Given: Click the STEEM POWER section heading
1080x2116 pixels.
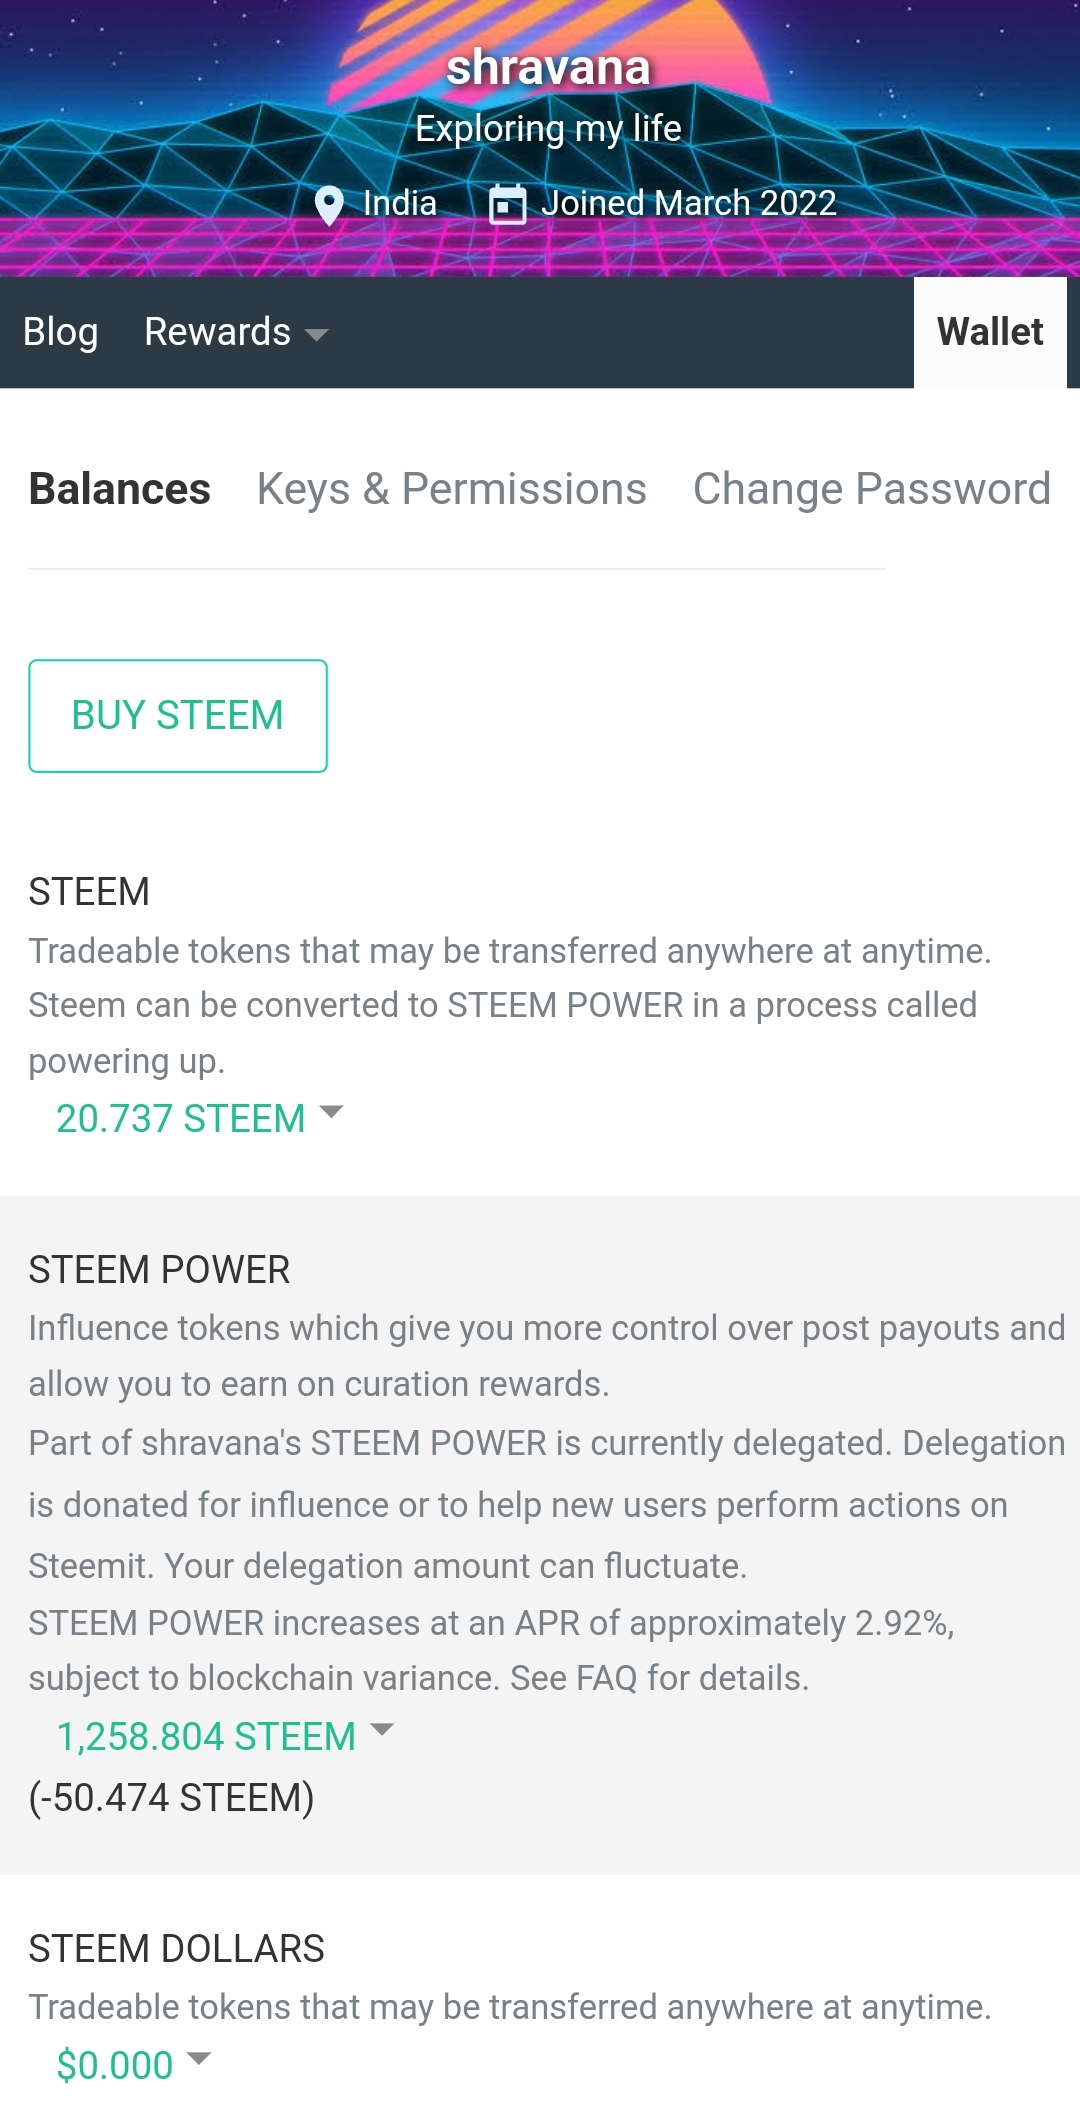Looking at the screenshot, I should coord(159,1269).
